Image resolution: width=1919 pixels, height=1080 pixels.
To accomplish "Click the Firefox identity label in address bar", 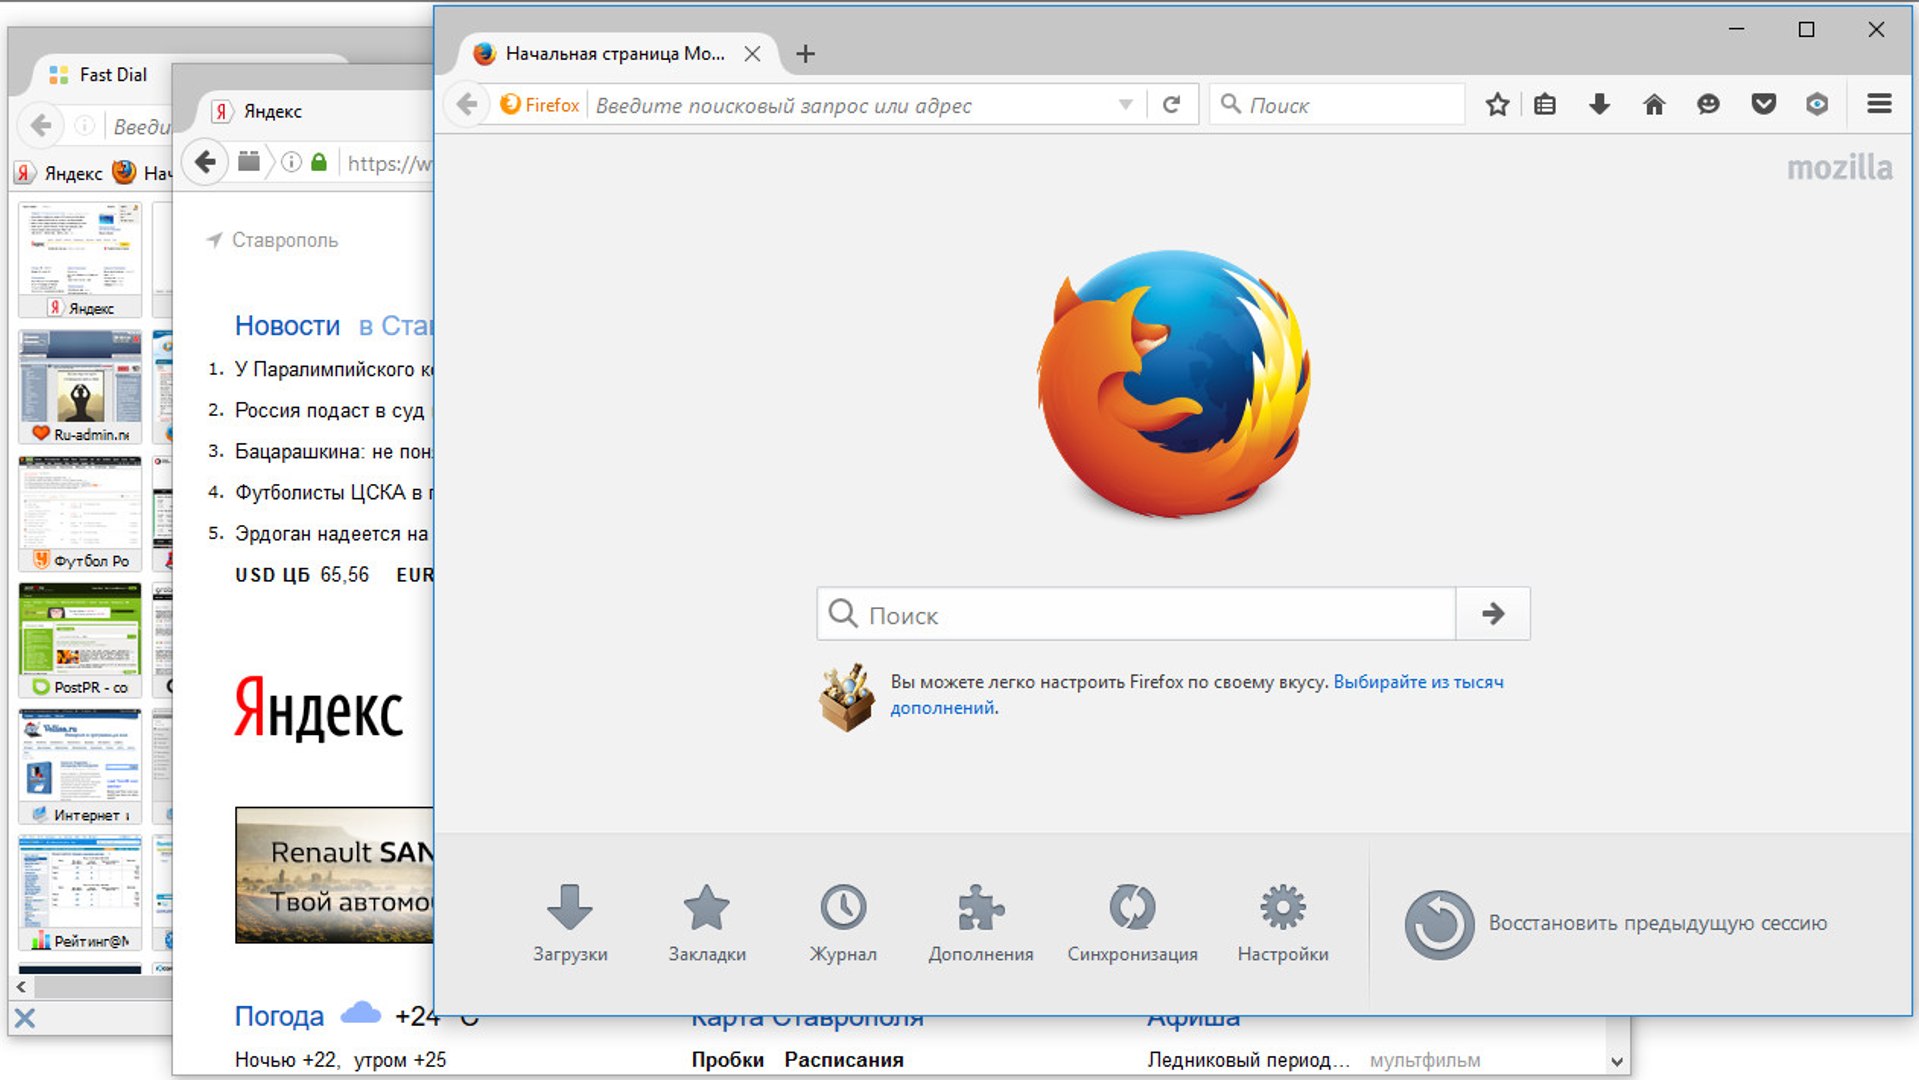I will [x=540, y=105].
